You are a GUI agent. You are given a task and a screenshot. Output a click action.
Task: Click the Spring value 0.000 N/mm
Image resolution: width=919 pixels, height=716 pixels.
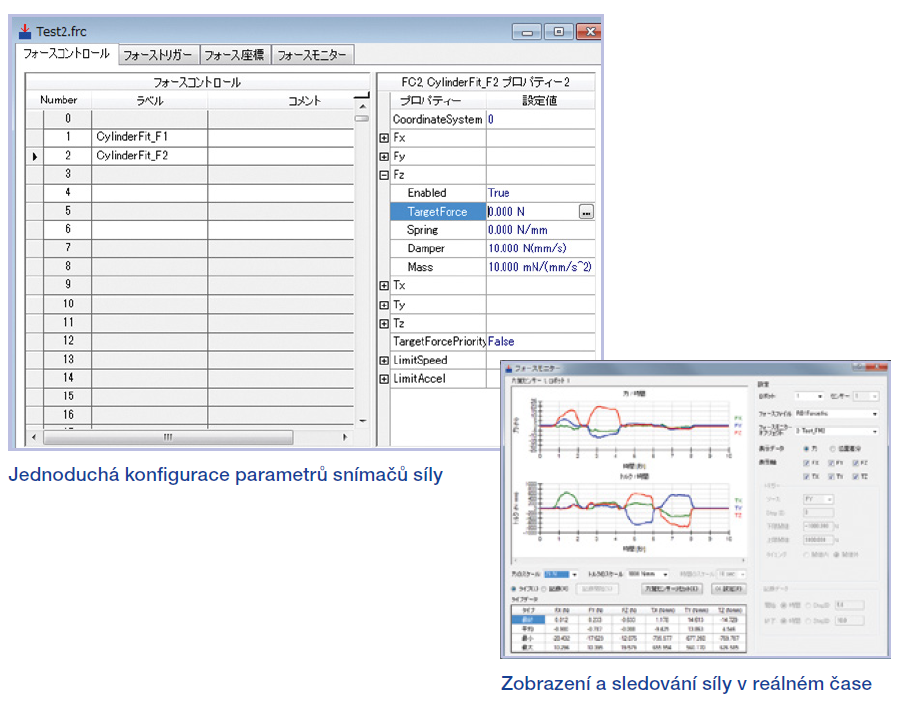coord(540,230)
